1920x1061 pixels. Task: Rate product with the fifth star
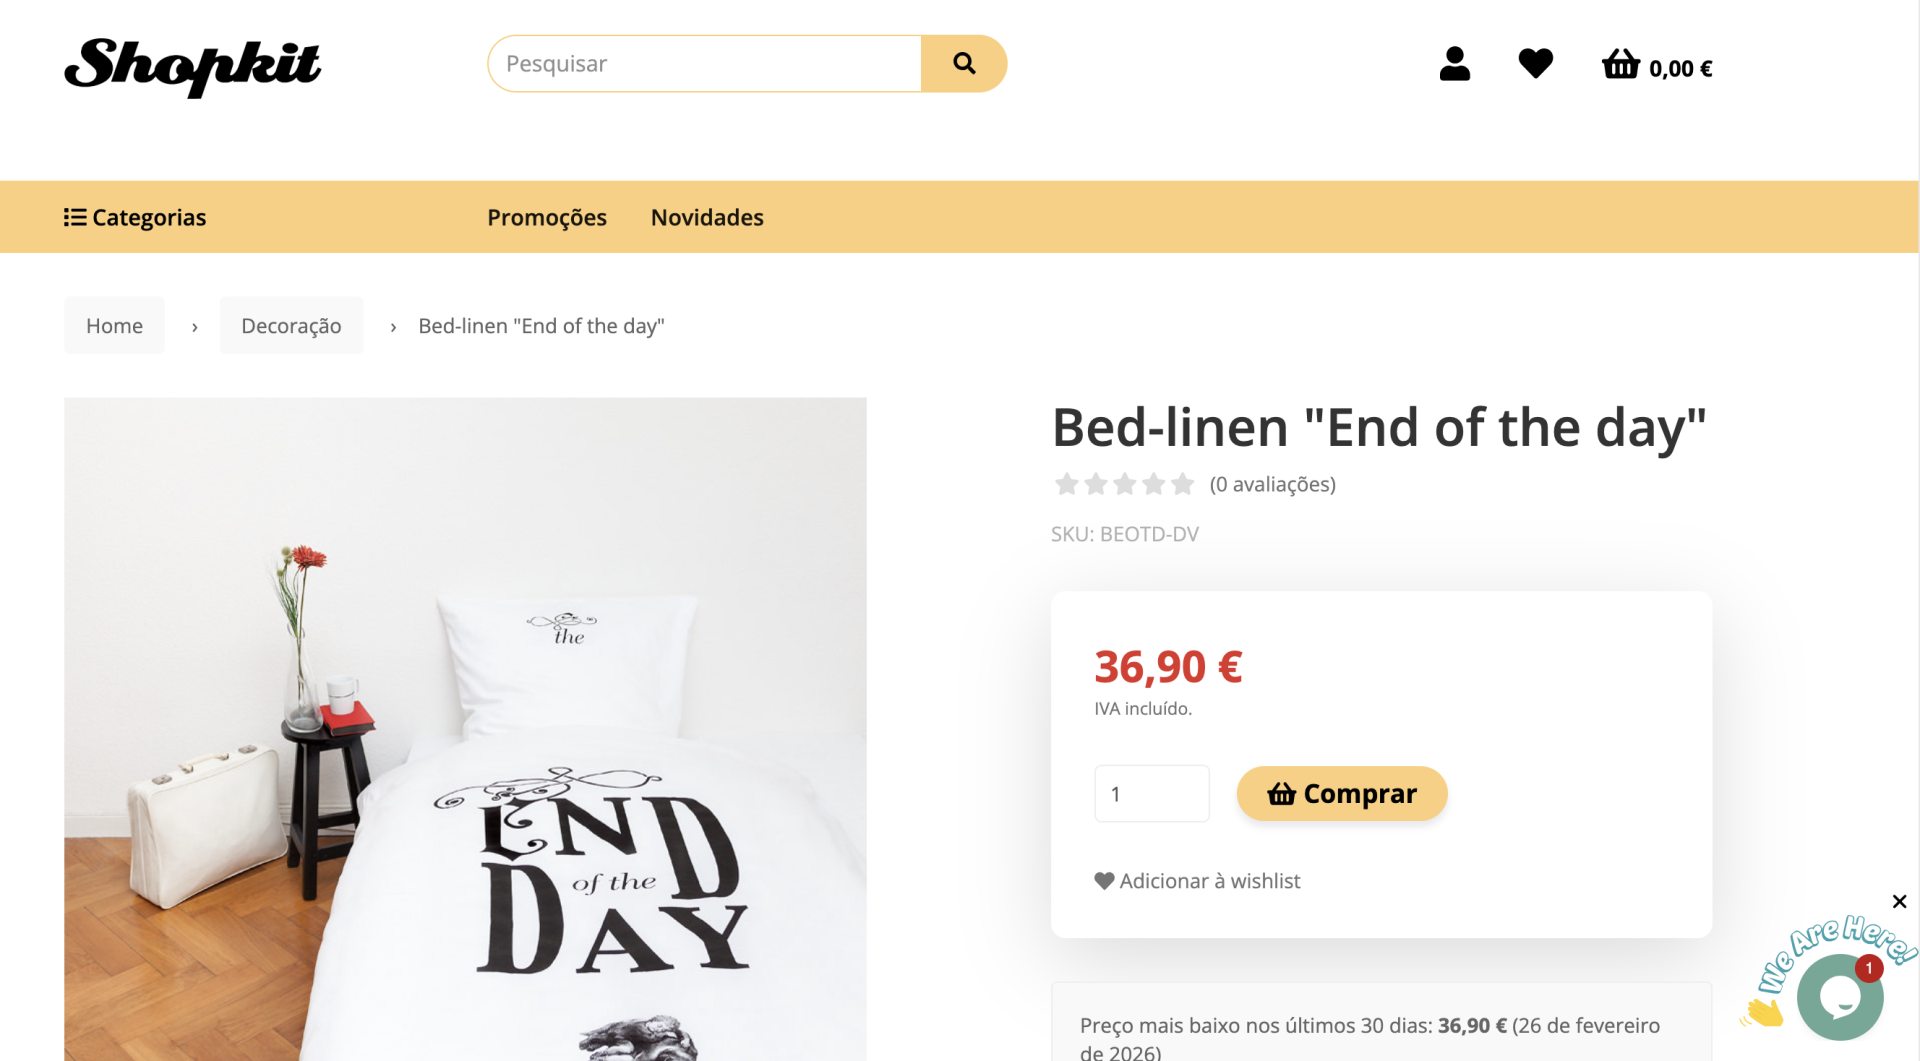(1183, 485)
